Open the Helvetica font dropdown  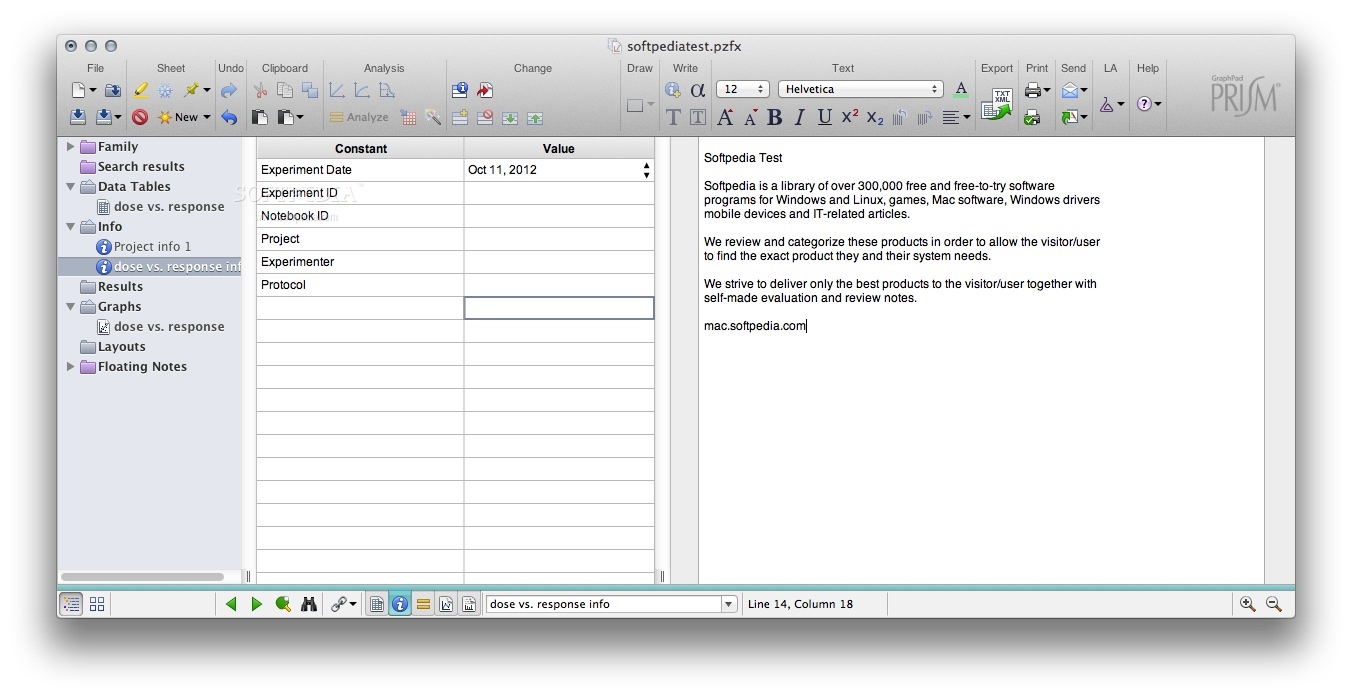coord(860,89)
